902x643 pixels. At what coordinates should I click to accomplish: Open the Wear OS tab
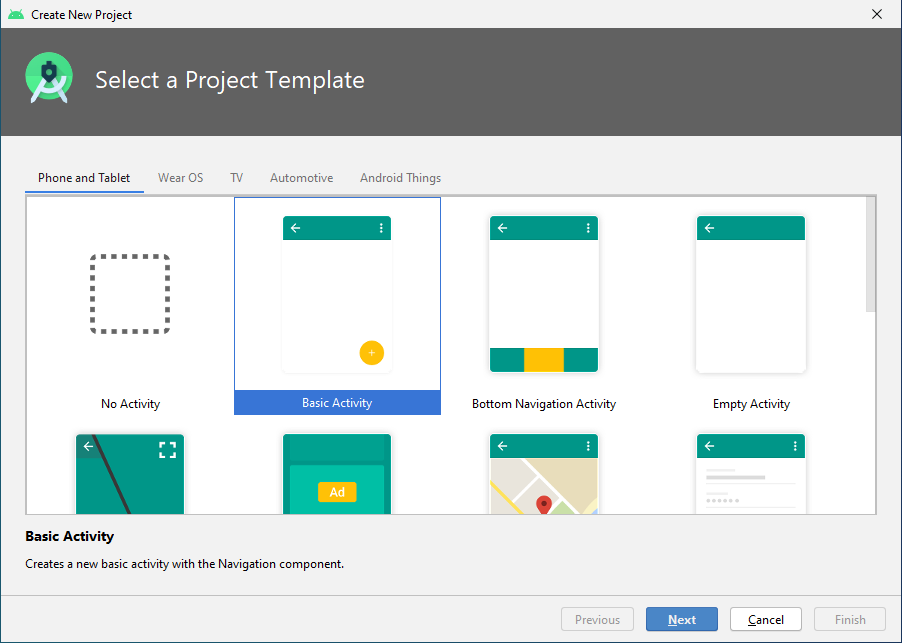180,178
